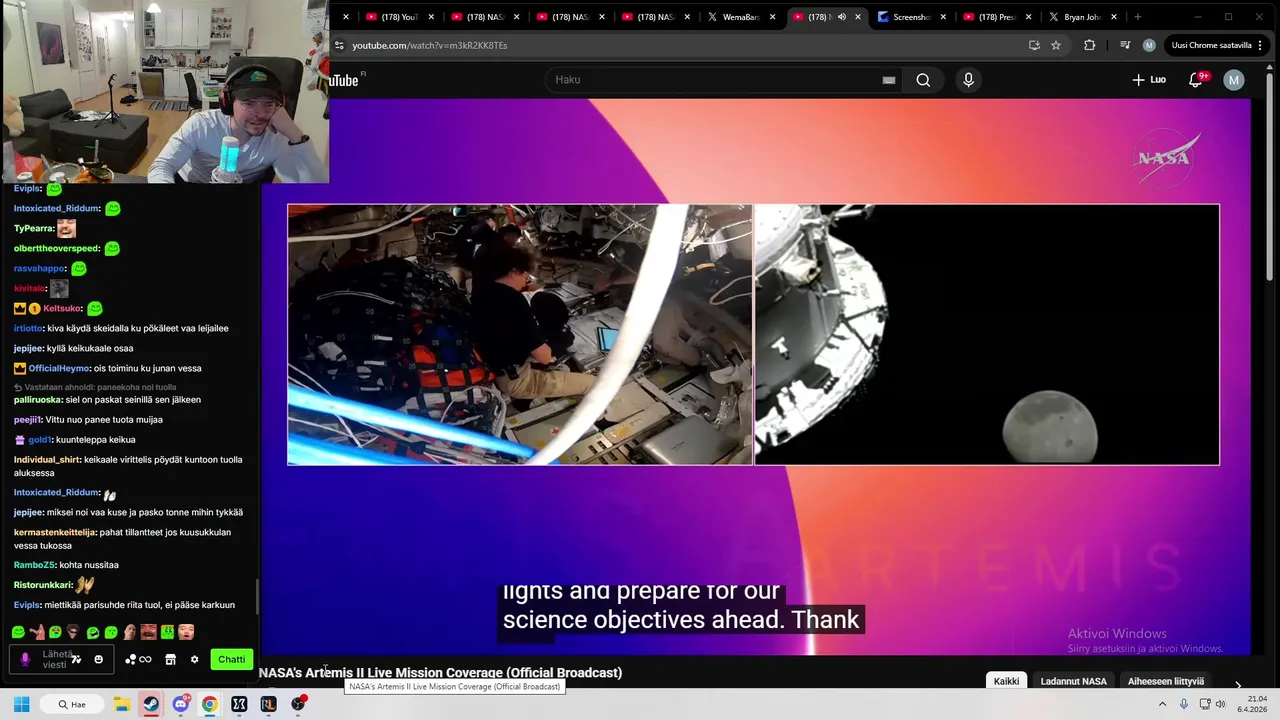Screen dimensions: 1280x720
Task: Click username kermastenkeittelija in chat
Action: pos(54,532)
